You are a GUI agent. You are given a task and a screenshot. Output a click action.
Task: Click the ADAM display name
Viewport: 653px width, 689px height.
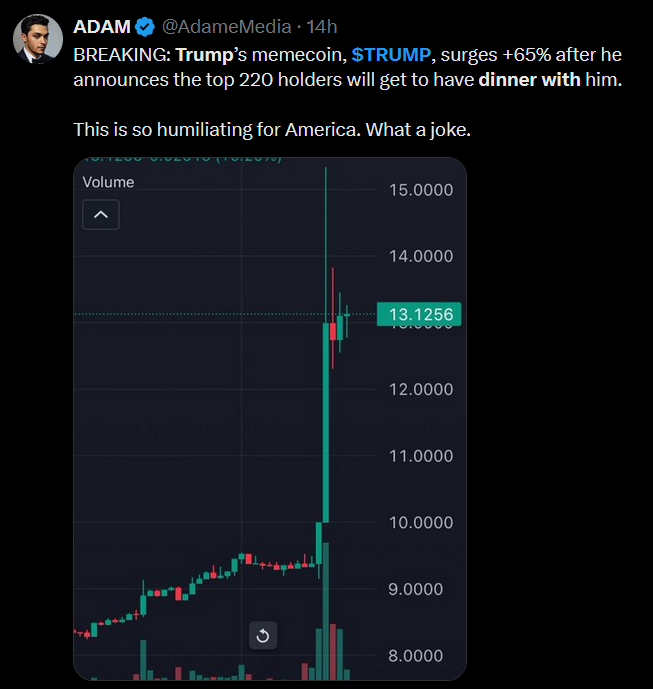click(102, 27)
